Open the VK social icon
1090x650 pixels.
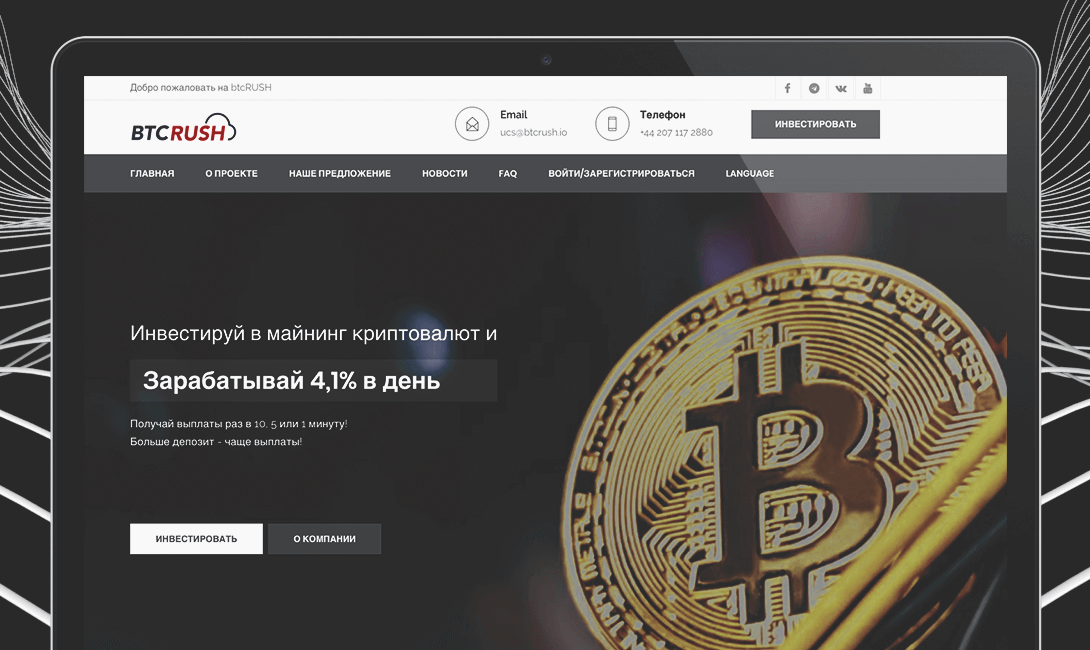coord(841,88)
